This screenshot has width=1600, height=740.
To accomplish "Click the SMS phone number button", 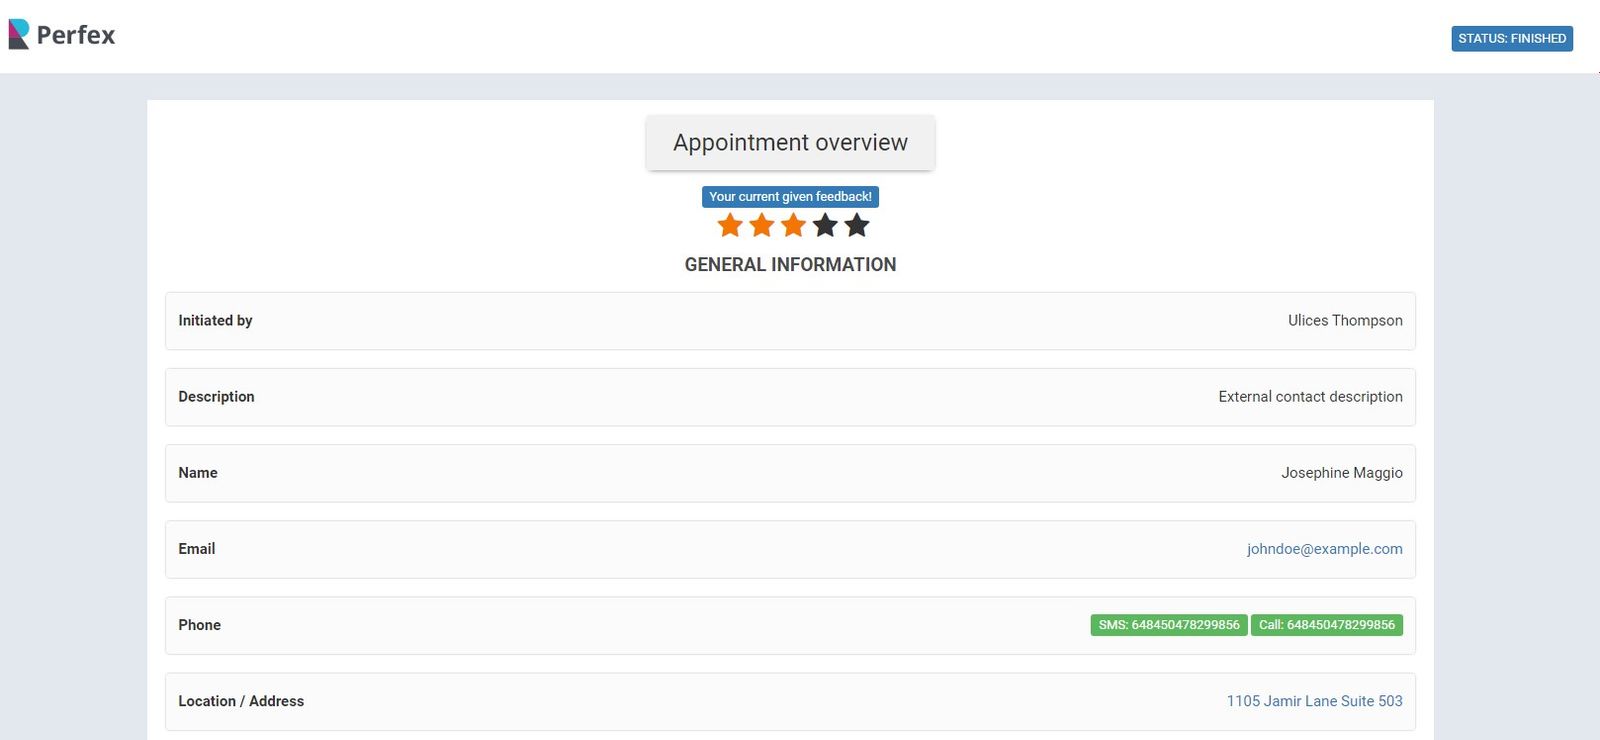I will tap(1168, 625).
